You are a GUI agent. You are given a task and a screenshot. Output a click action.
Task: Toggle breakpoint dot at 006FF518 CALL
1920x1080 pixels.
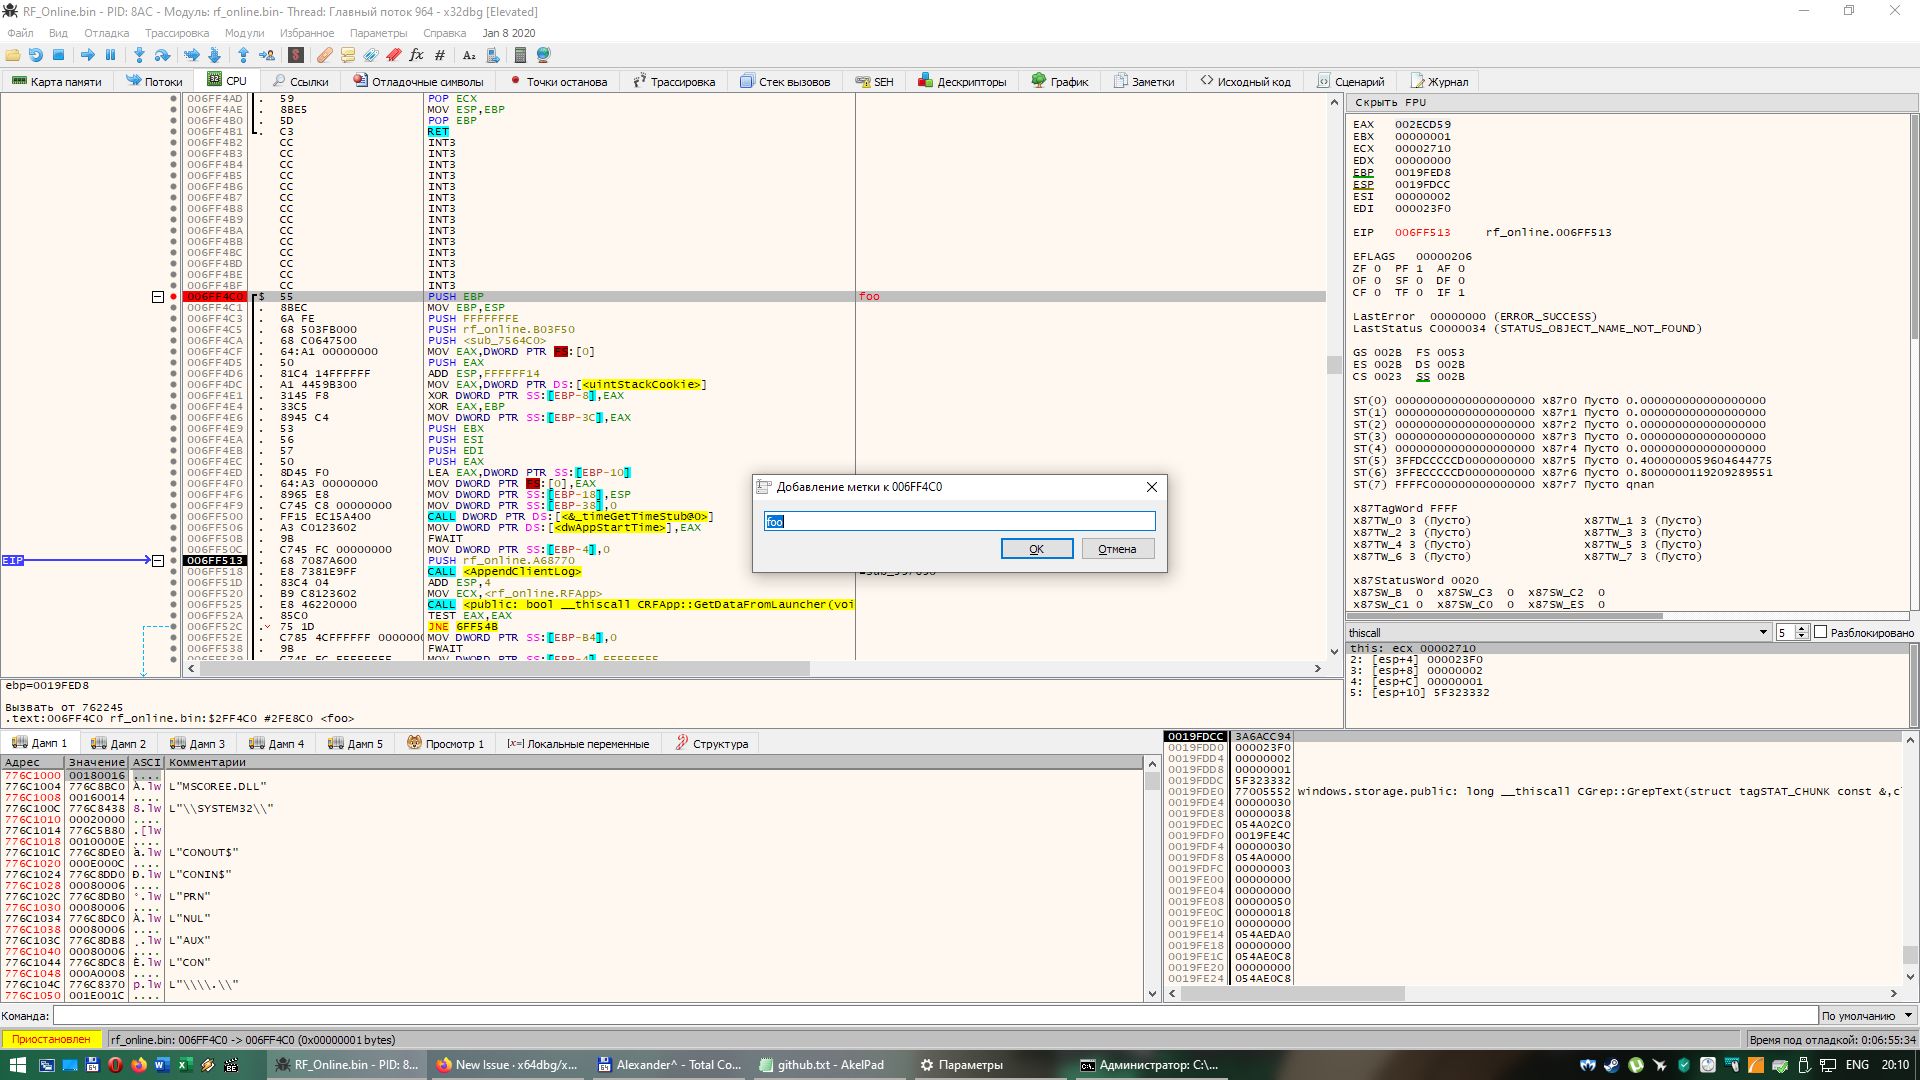coord(174,572)
